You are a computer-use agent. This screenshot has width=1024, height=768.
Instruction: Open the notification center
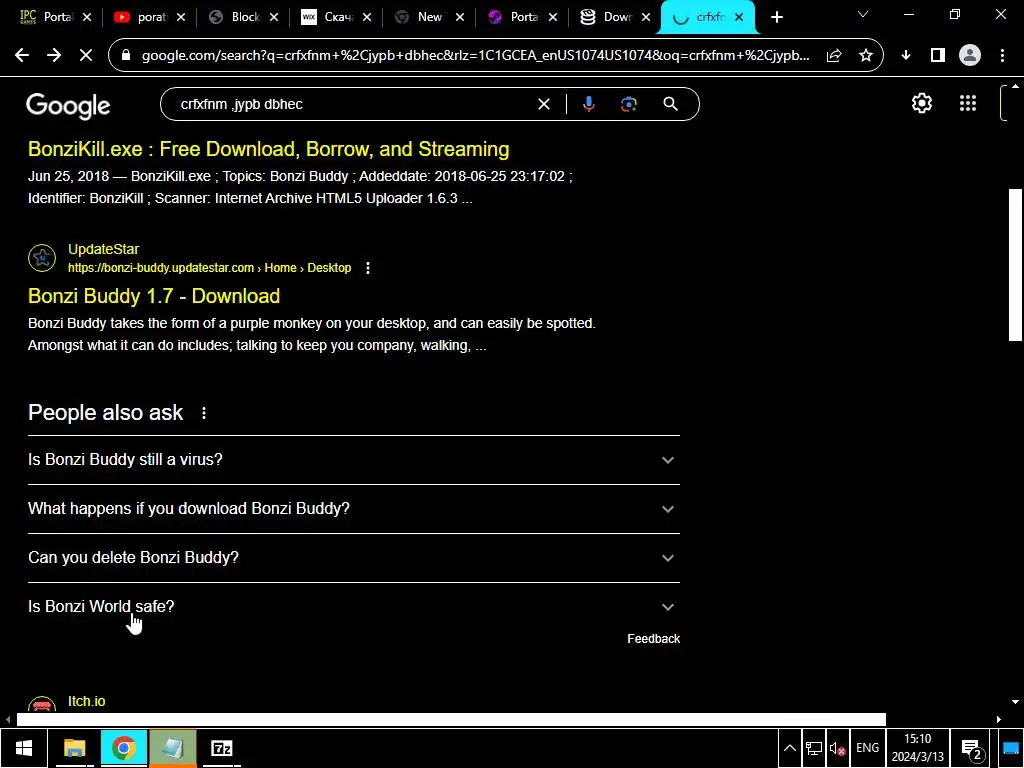[972, 749]
